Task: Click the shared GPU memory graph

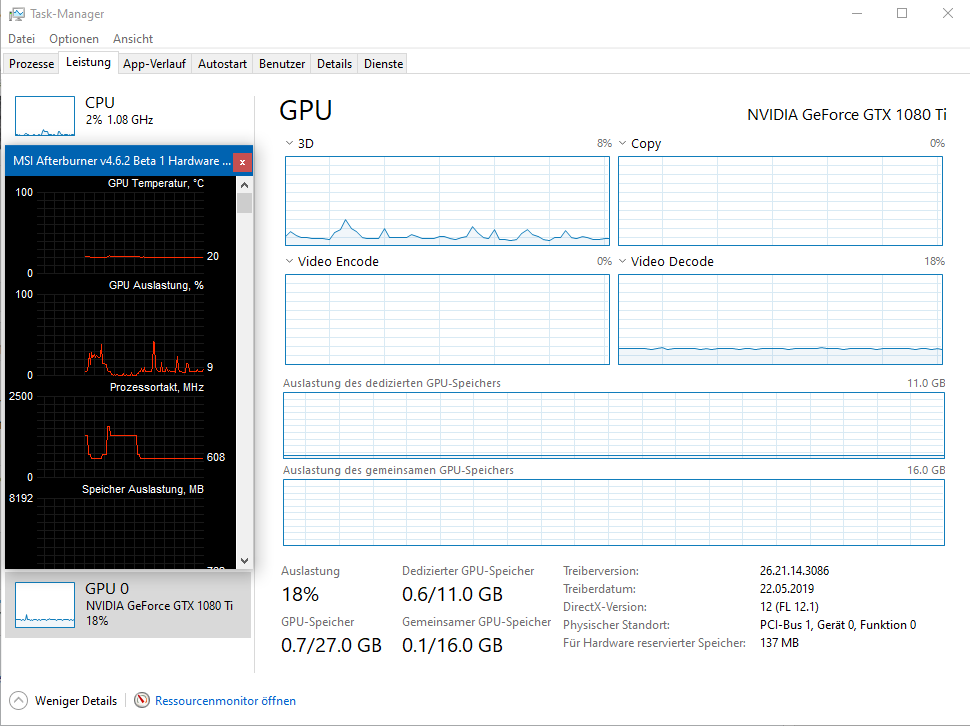Action: 614,512
